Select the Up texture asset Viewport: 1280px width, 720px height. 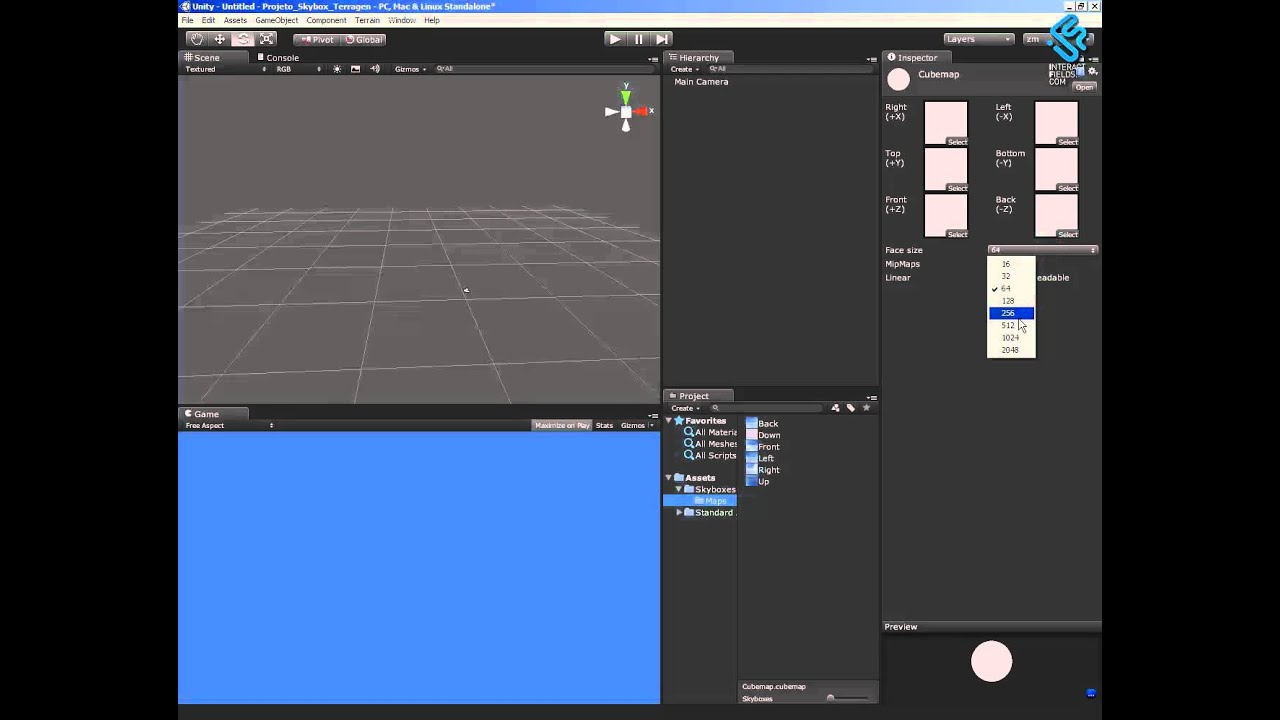tap(758, 482)
